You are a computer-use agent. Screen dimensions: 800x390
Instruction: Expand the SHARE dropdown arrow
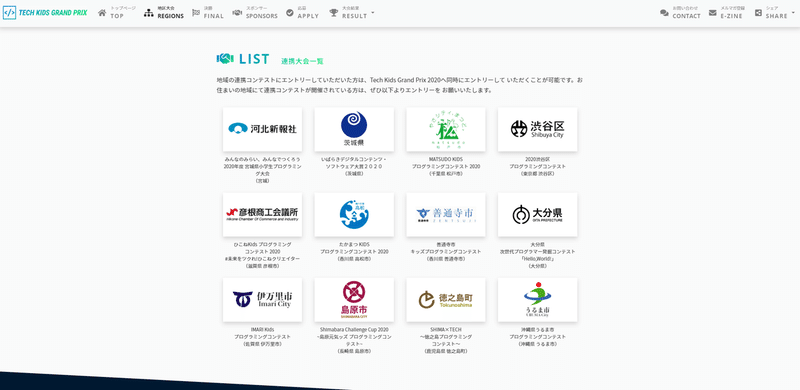793,12
